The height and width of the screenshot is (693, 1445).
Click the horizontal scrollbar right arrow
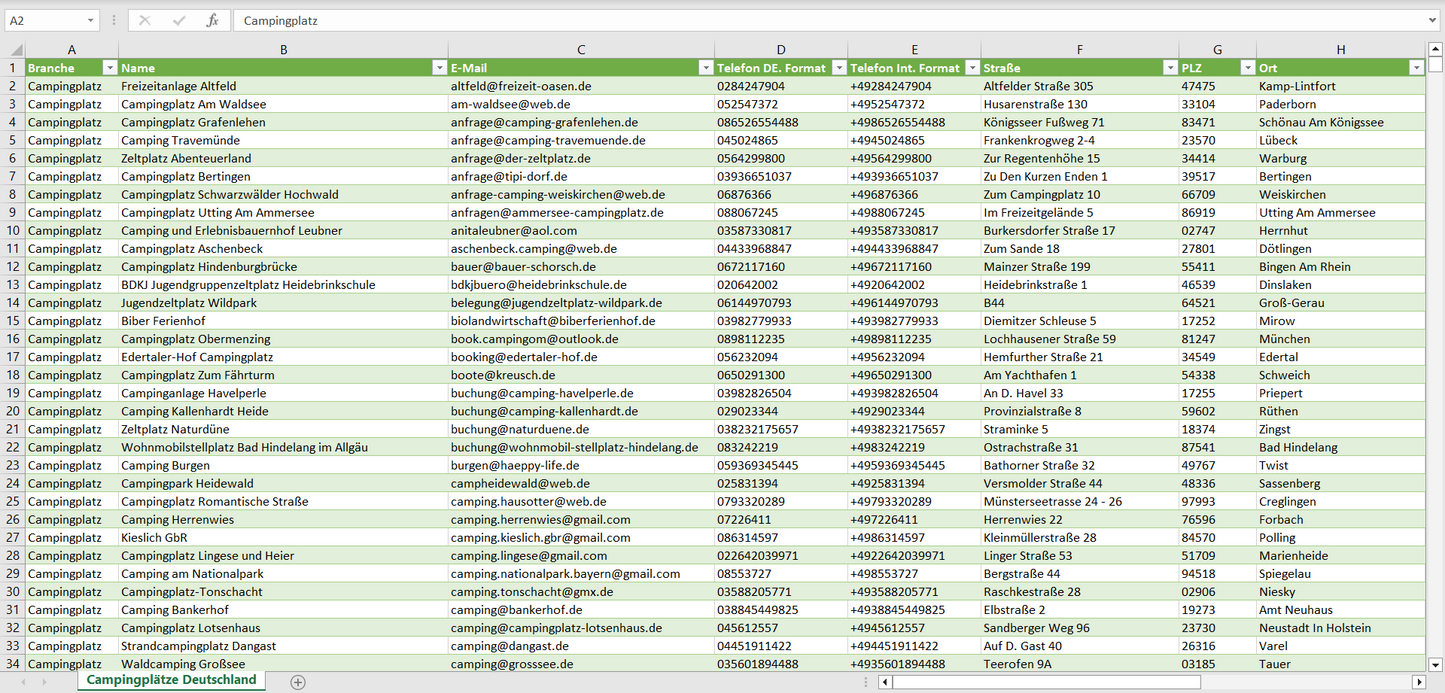(1417, 682)
